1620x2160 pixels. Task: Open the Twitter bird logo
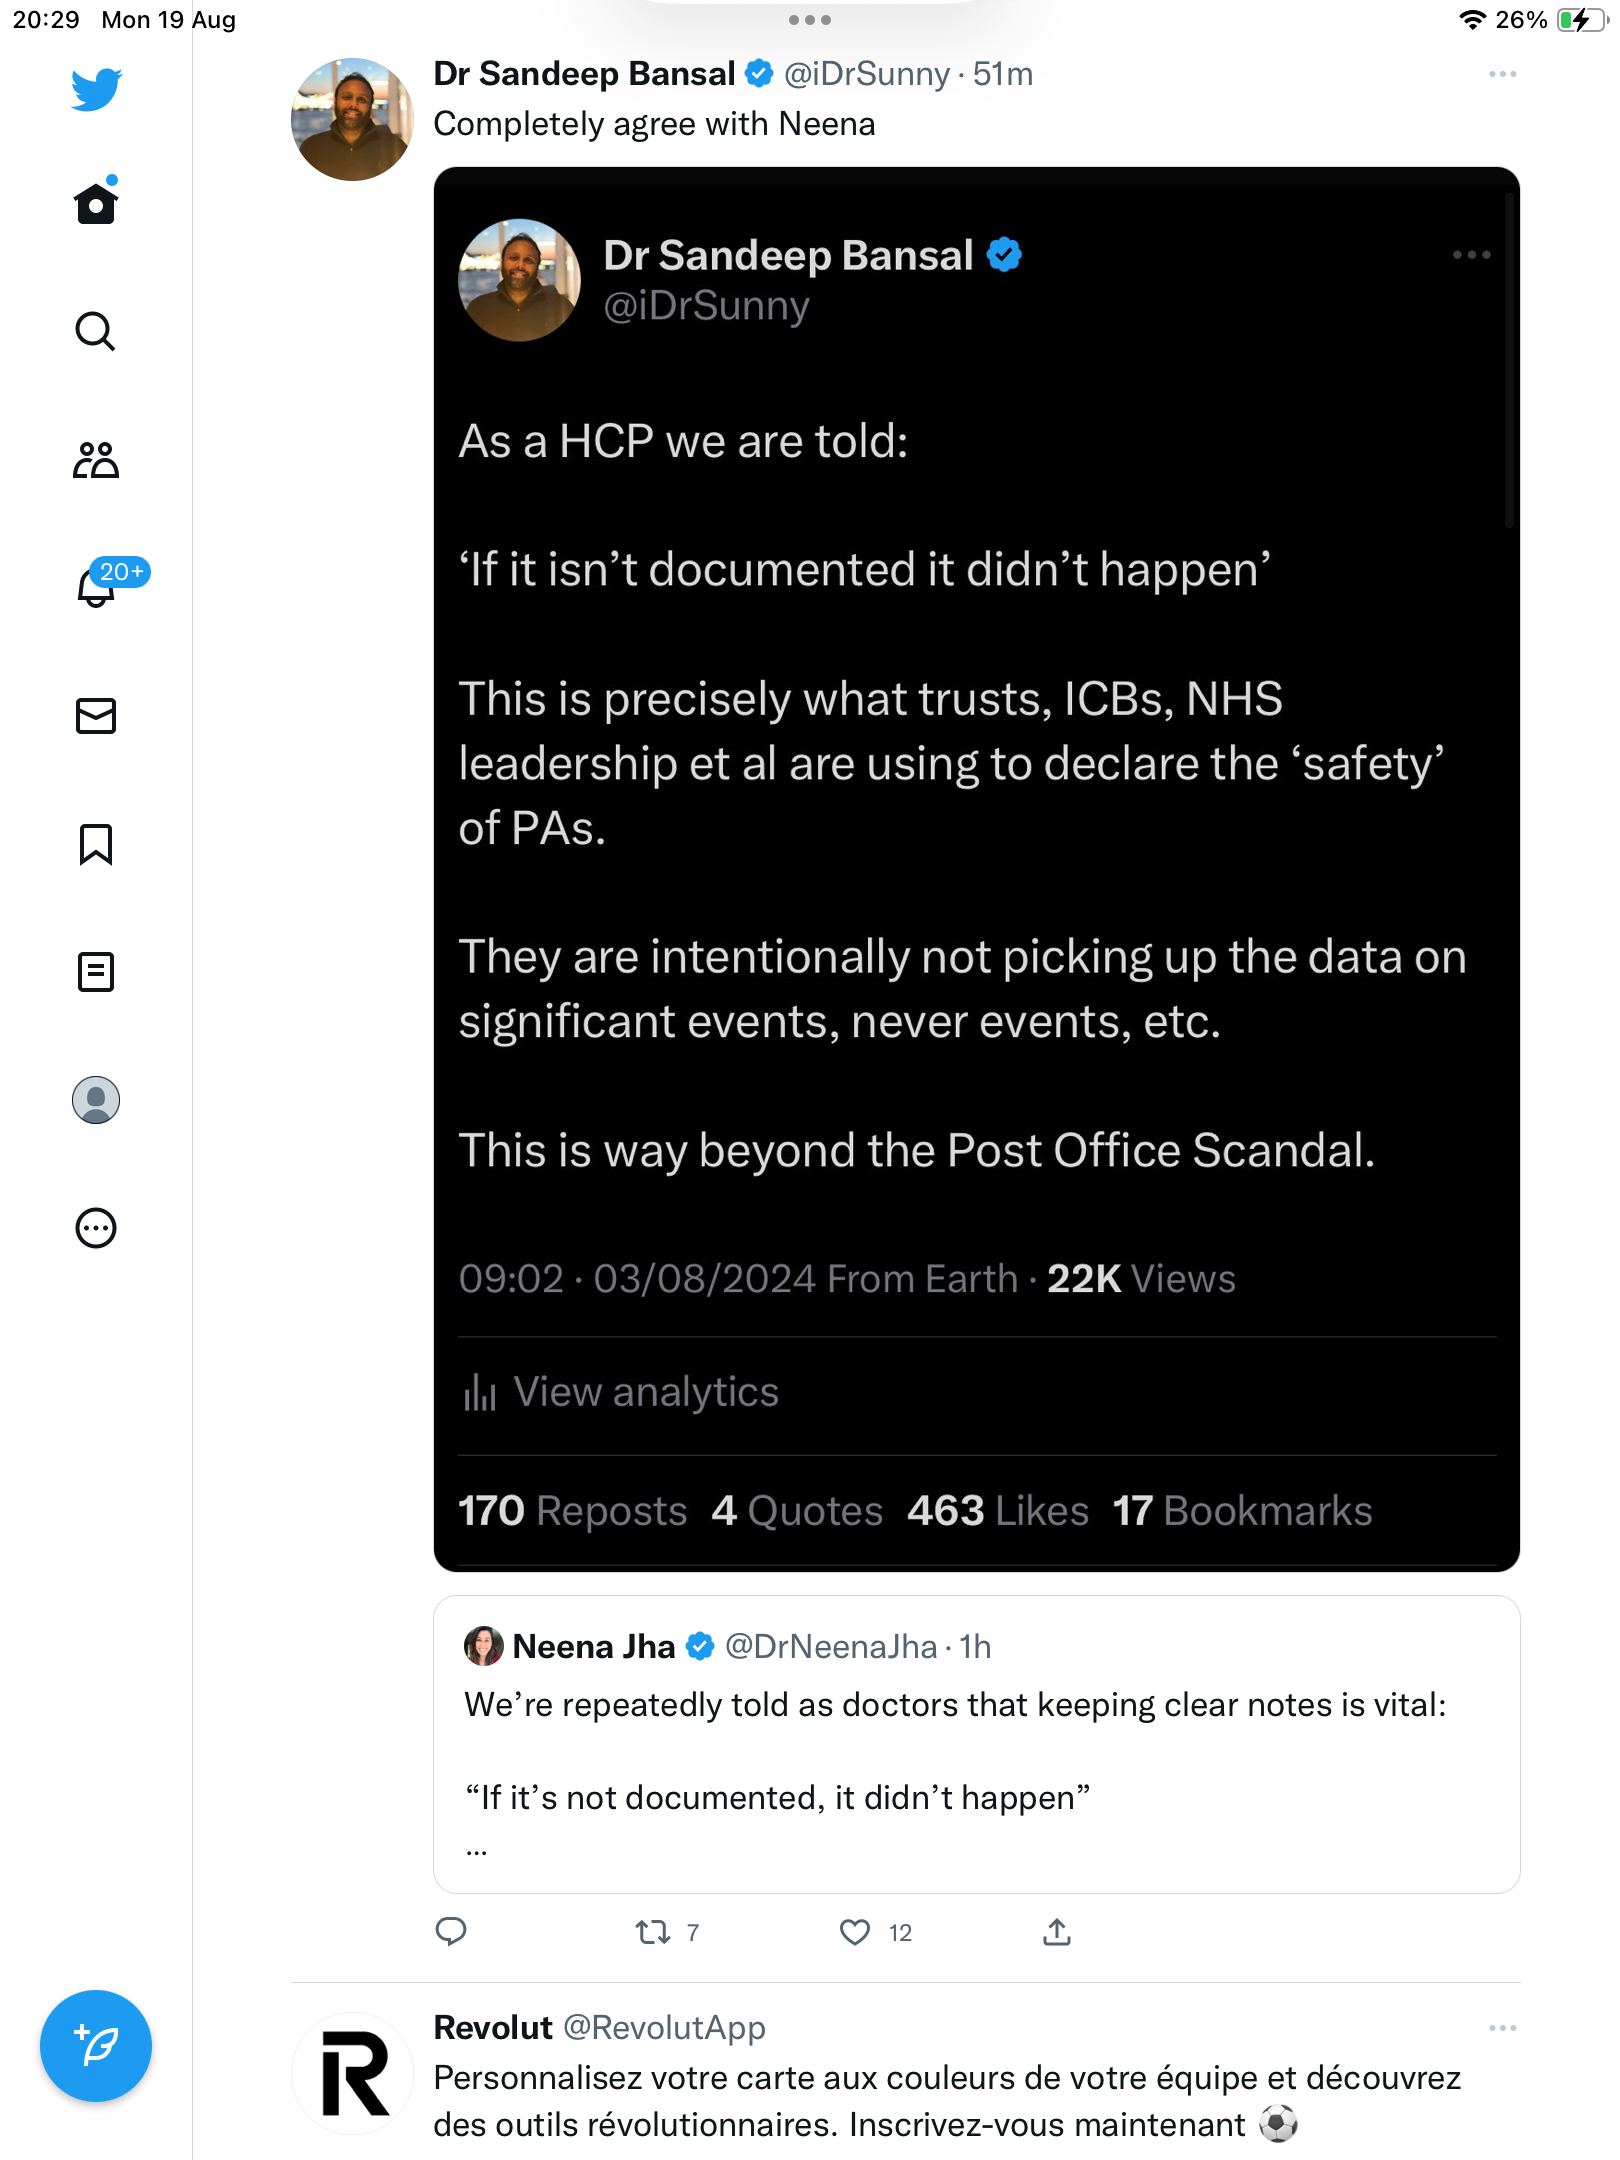coord(96,89)
